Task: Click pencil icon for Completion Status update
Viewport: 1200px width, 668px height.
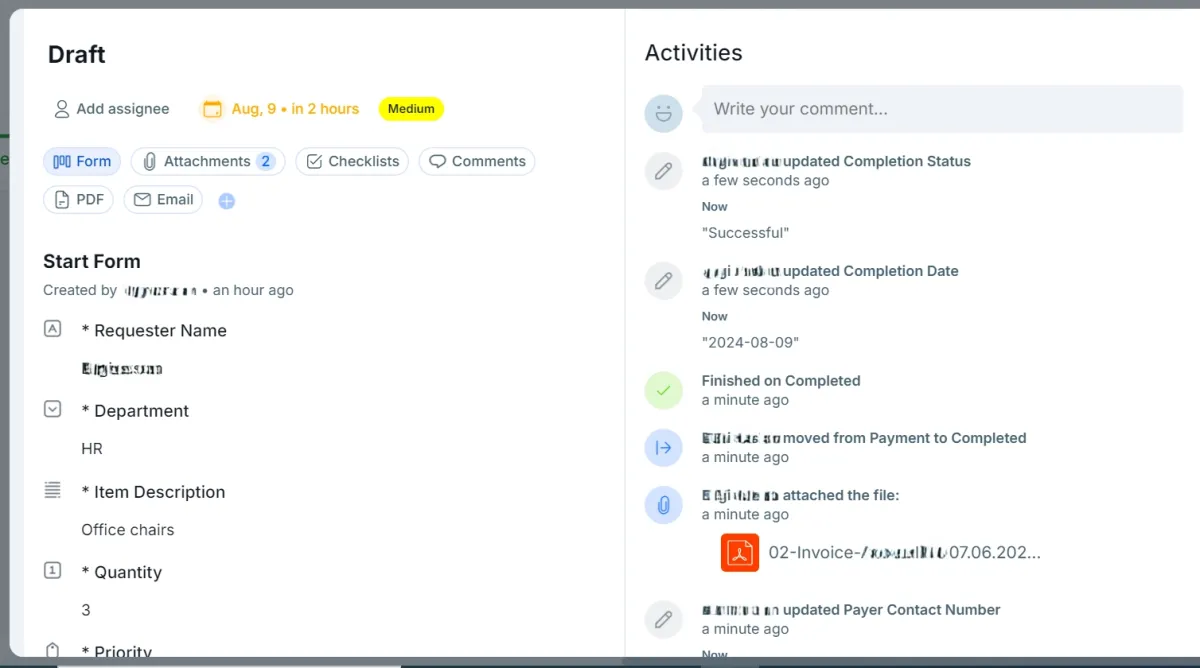Action: point(663,172)
